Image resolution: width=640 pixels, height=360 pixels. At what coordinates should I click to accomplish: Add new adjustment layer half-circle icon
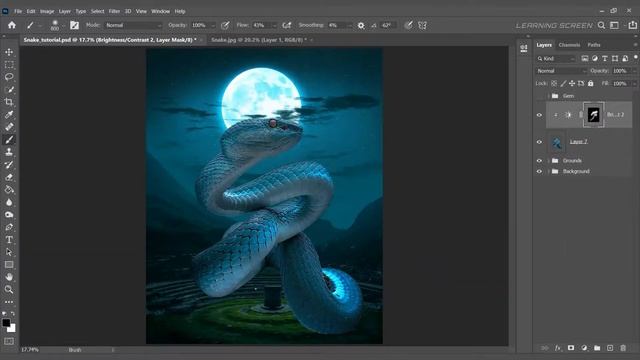click(584, 348)
